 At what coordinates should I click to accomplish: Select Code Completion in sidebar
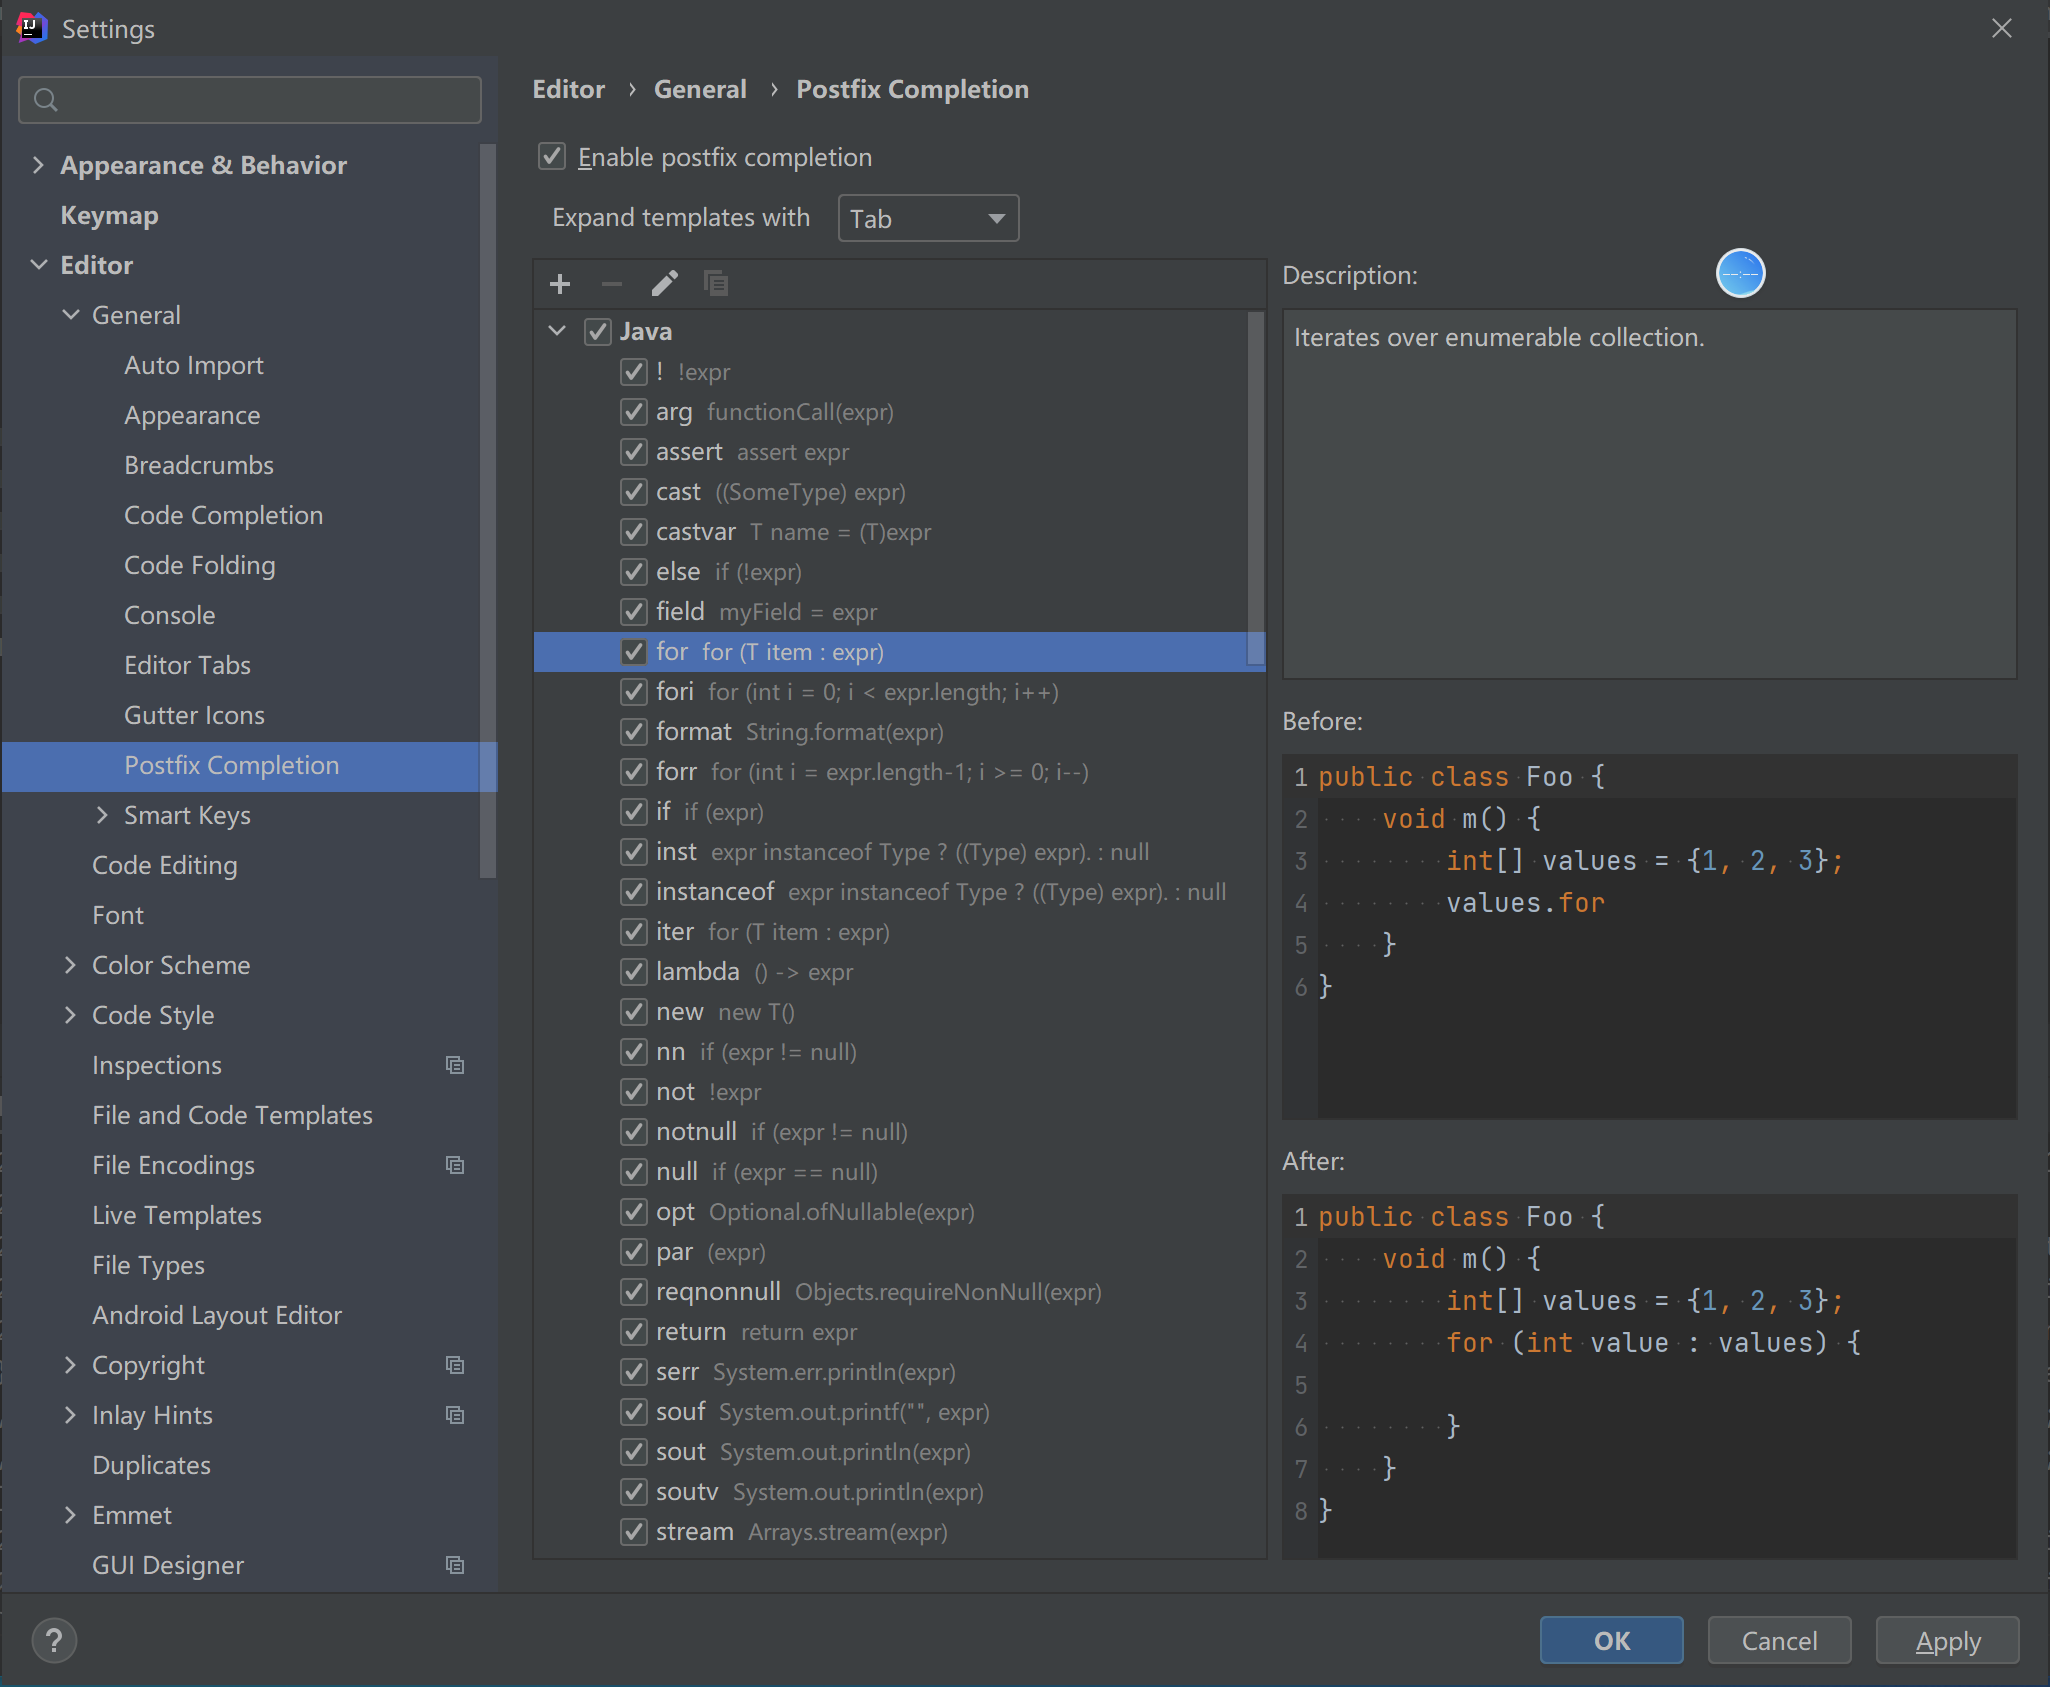point(223,515)
